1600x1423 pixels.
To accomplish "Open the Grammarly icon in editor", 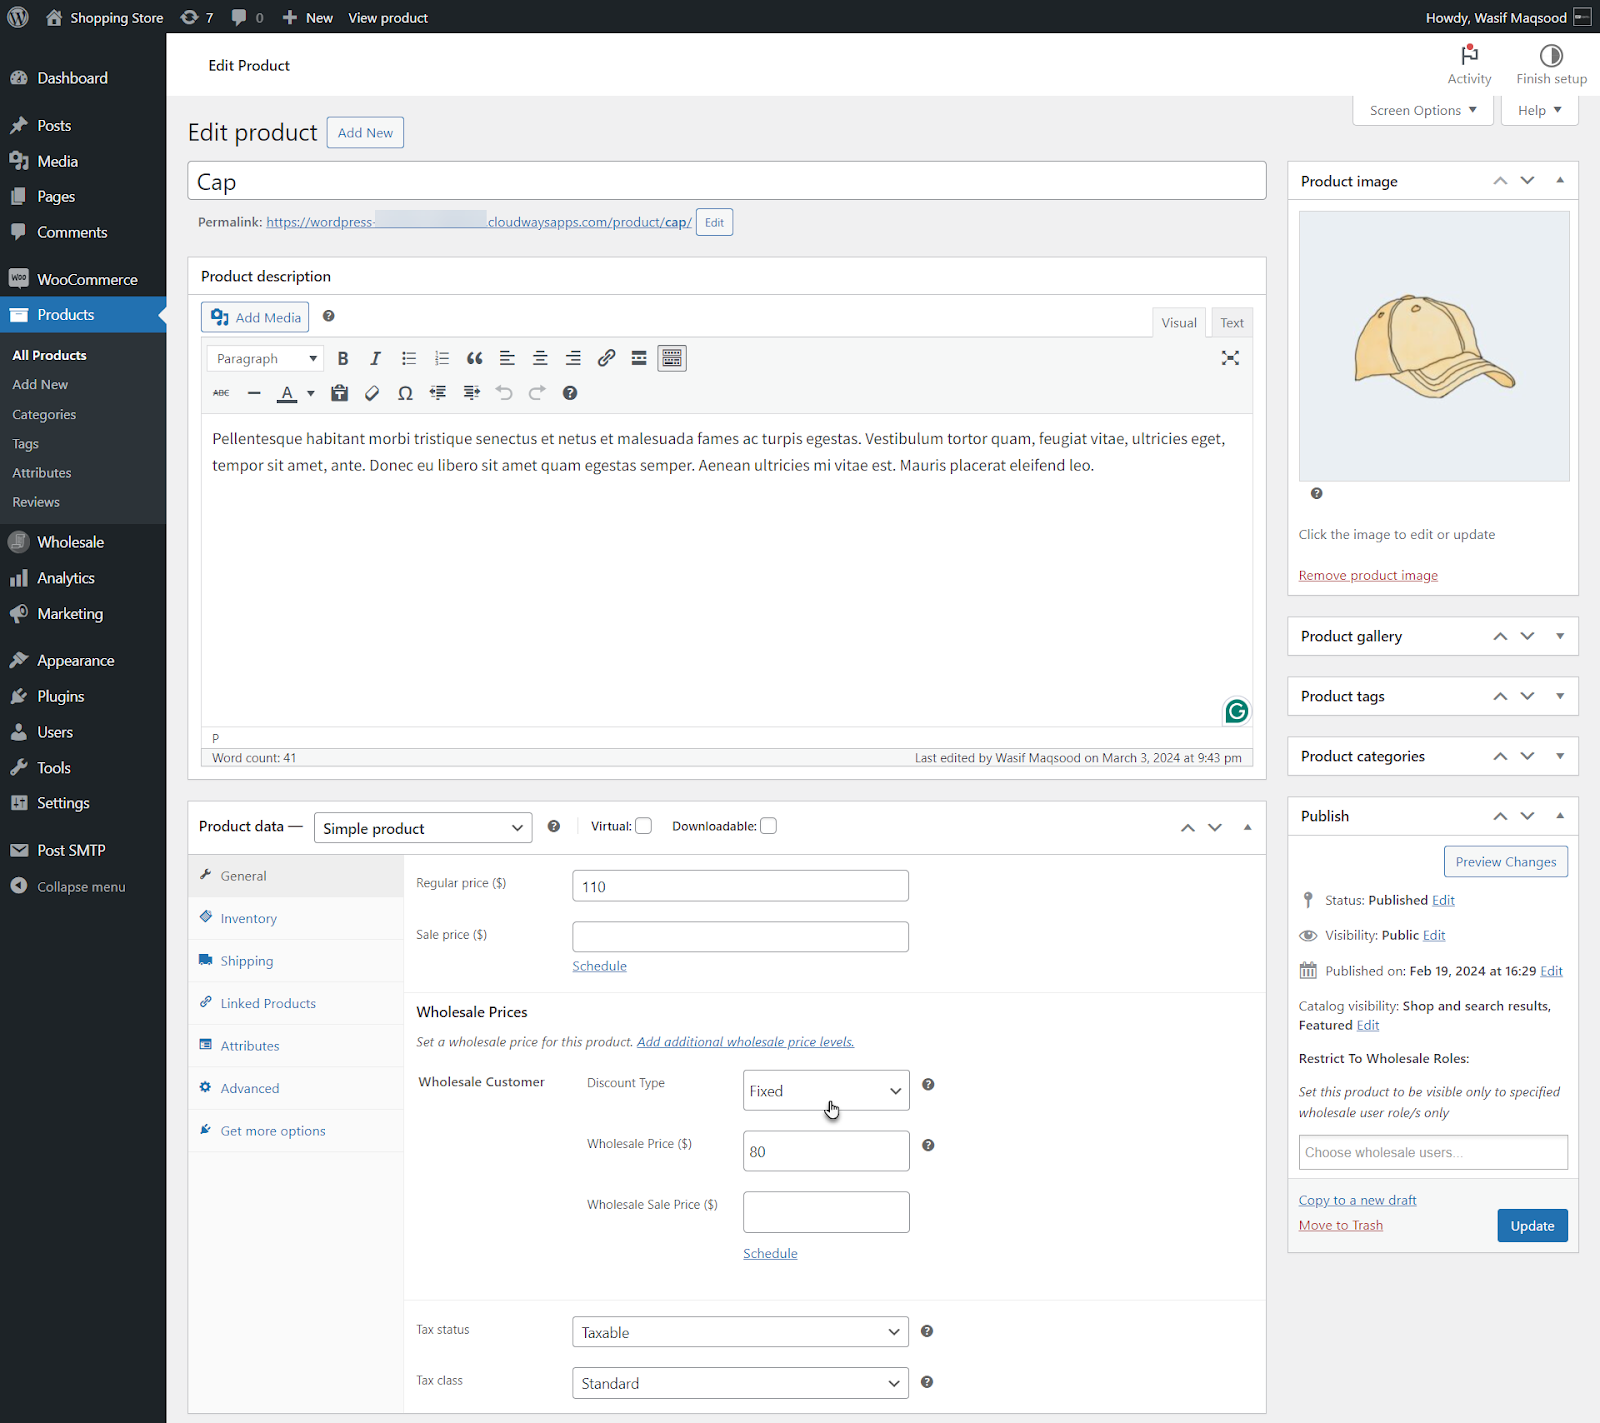I will coord(1237,711).
